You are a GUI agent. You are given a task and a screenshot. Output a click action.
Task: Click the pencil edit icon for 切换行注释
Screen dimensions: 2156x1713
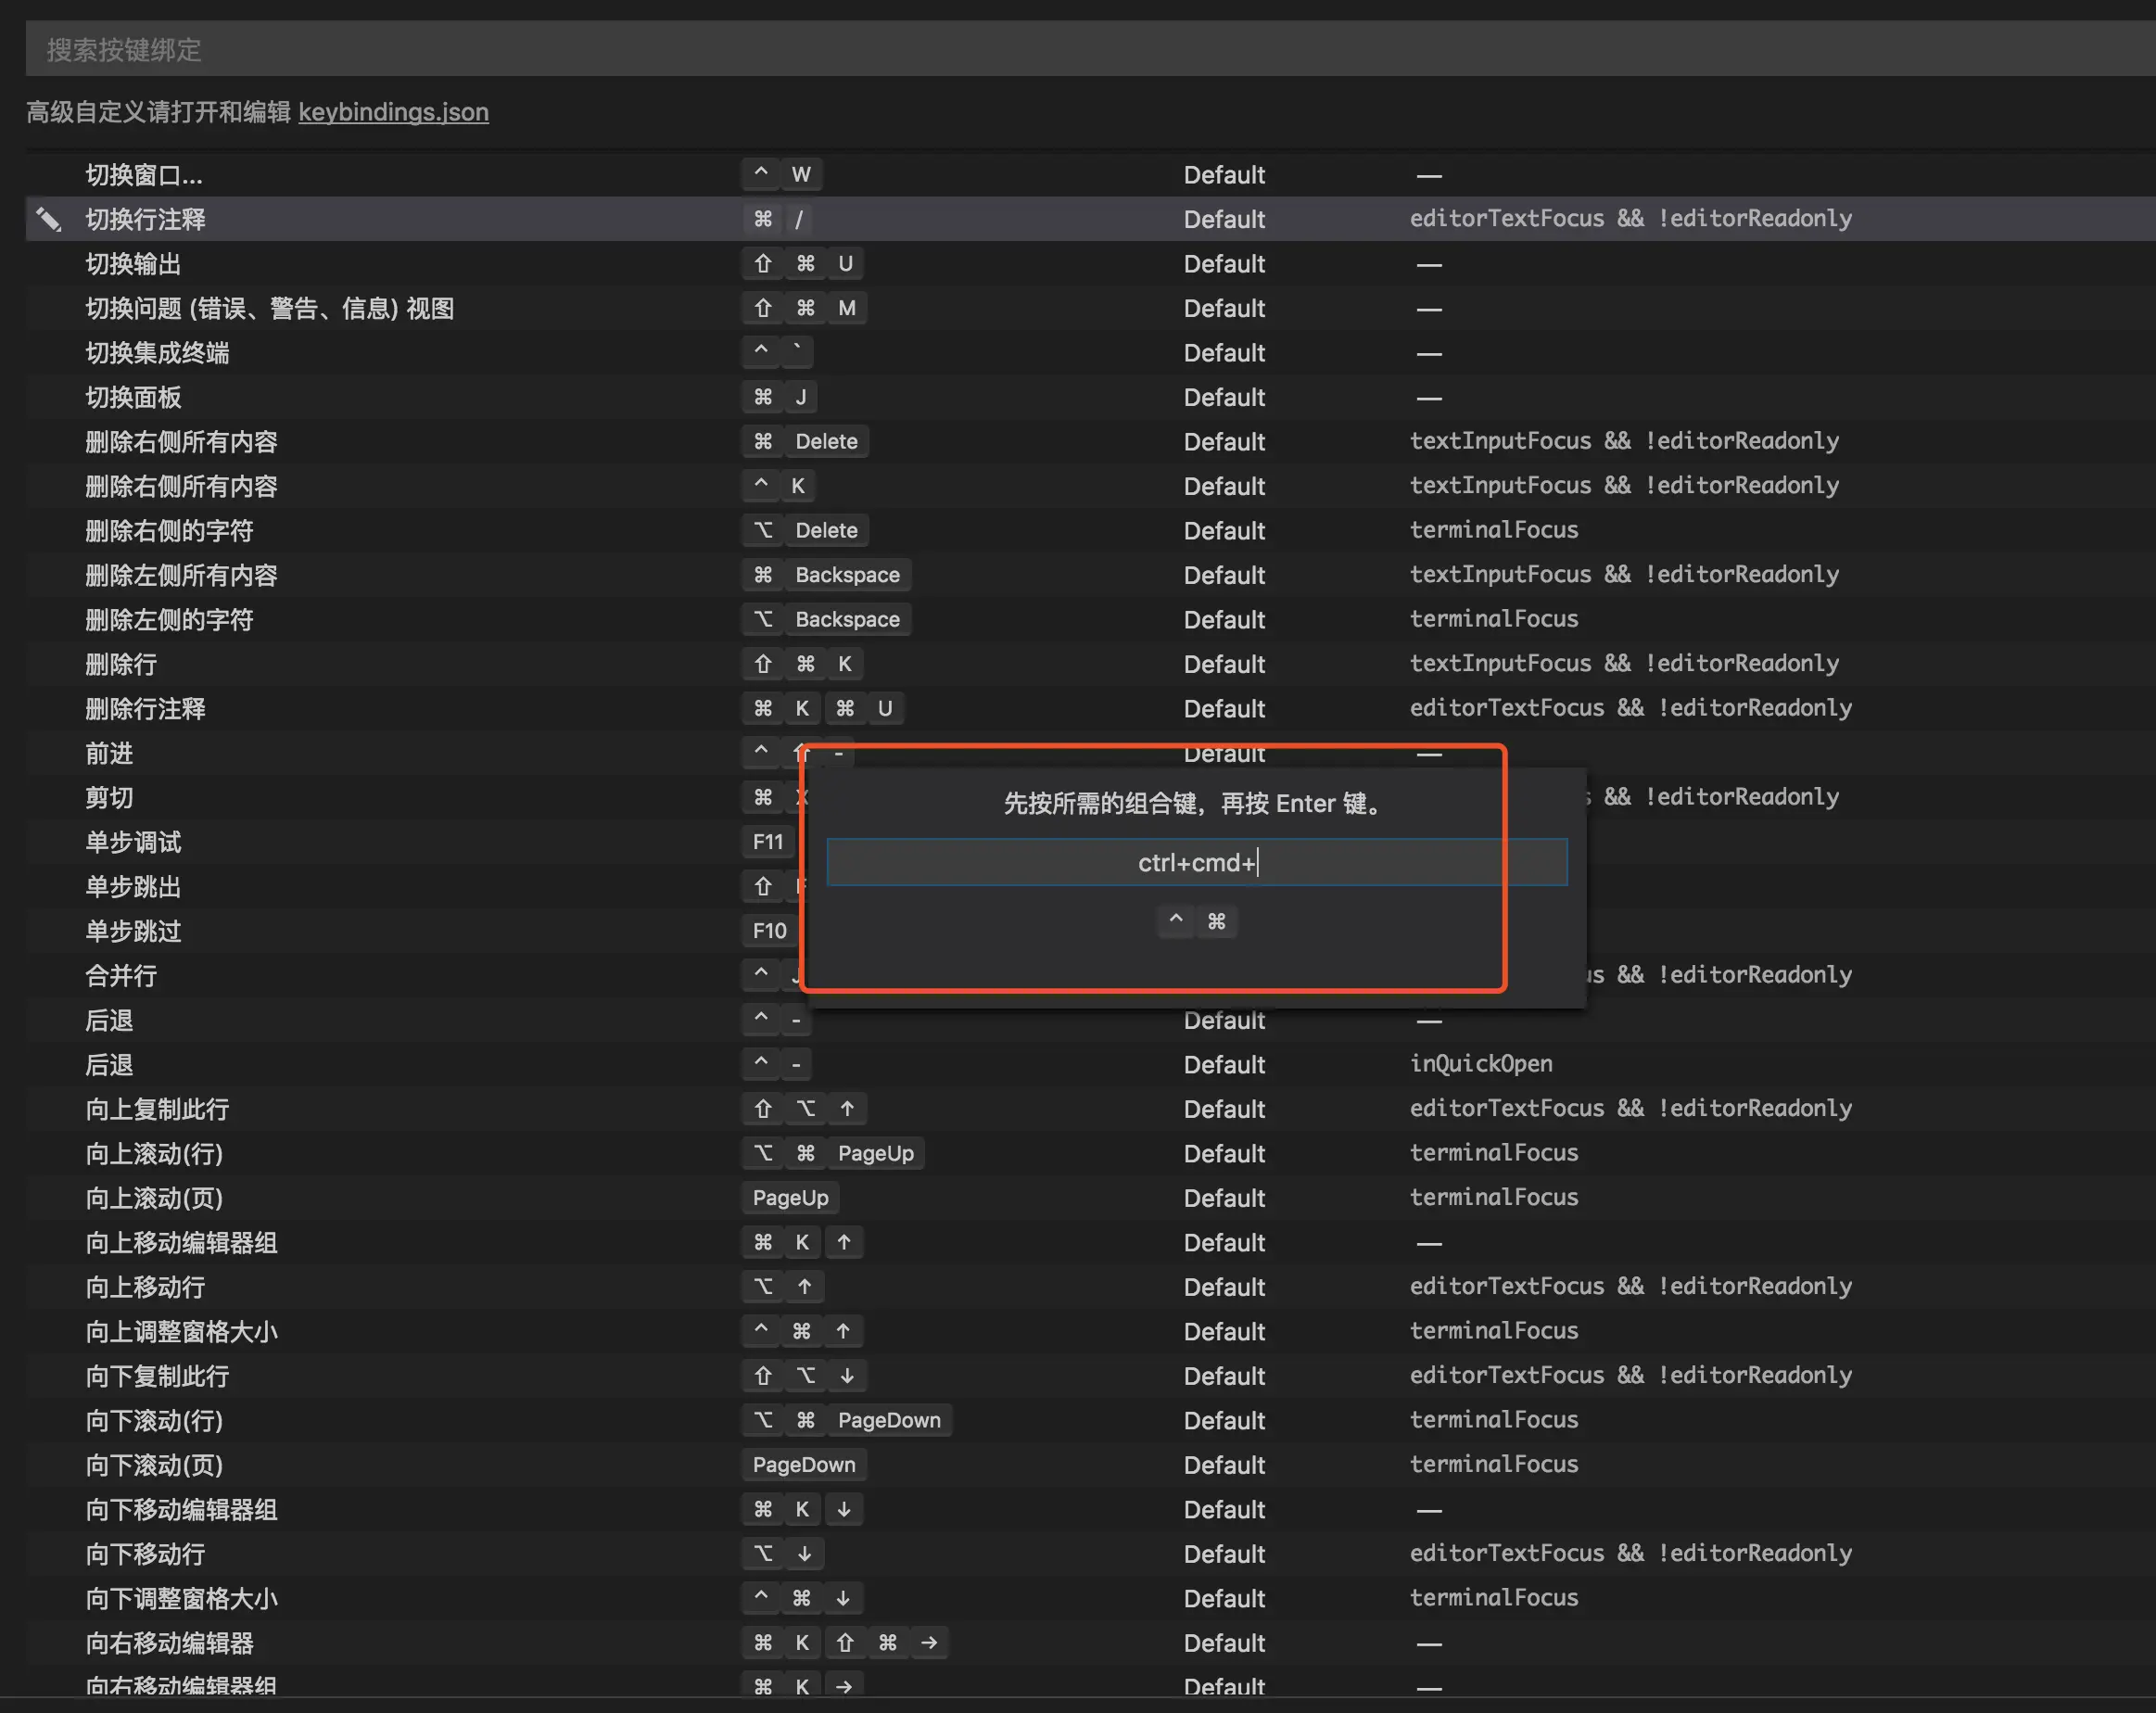(48, 219)
